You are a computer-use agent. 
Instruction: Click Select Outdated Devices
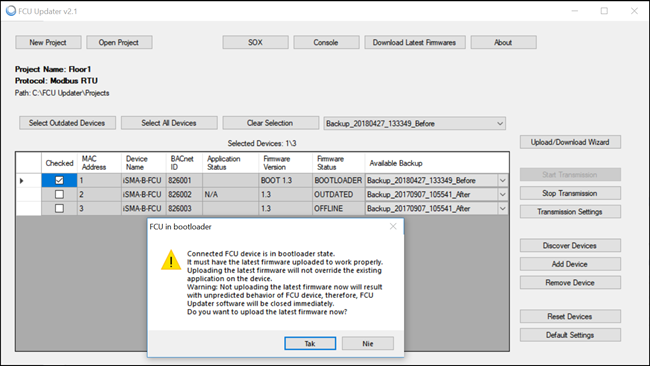coord(67,123)
